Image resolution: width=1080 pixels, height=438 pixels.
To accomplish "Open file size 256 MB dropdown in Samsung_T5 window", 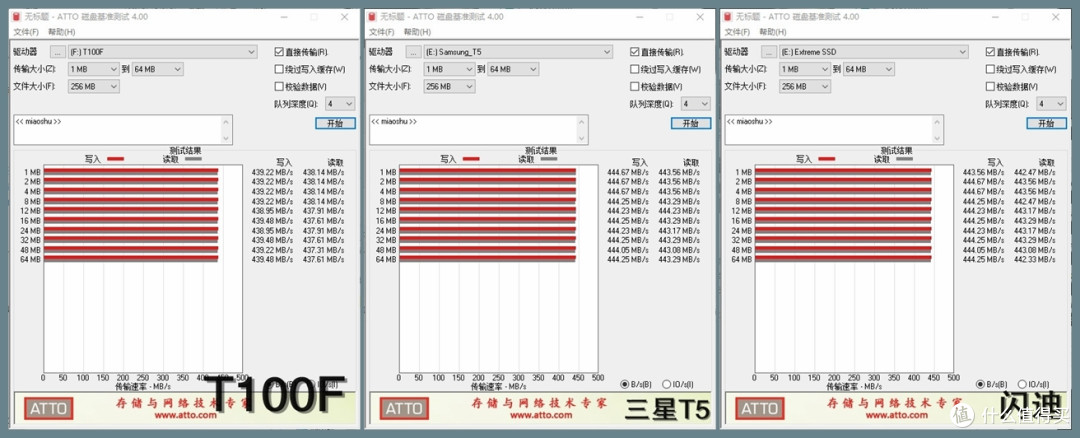I will click(449, 87).
